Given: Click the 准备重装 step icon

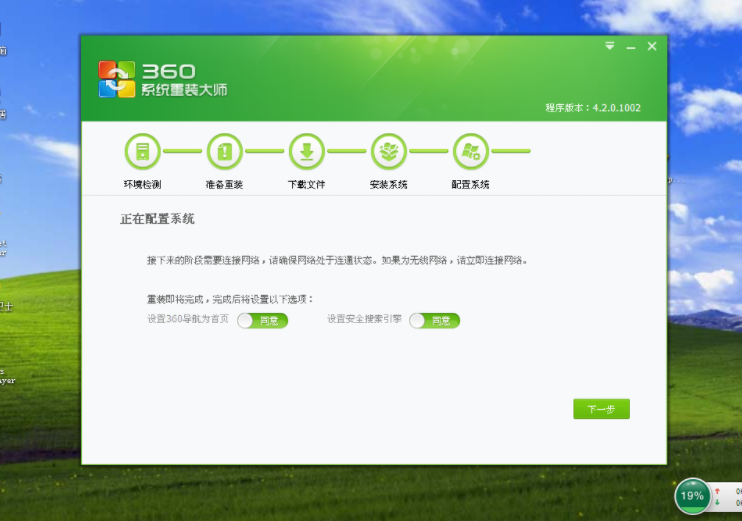Looking at the screenshot, I should coord(225,151).
